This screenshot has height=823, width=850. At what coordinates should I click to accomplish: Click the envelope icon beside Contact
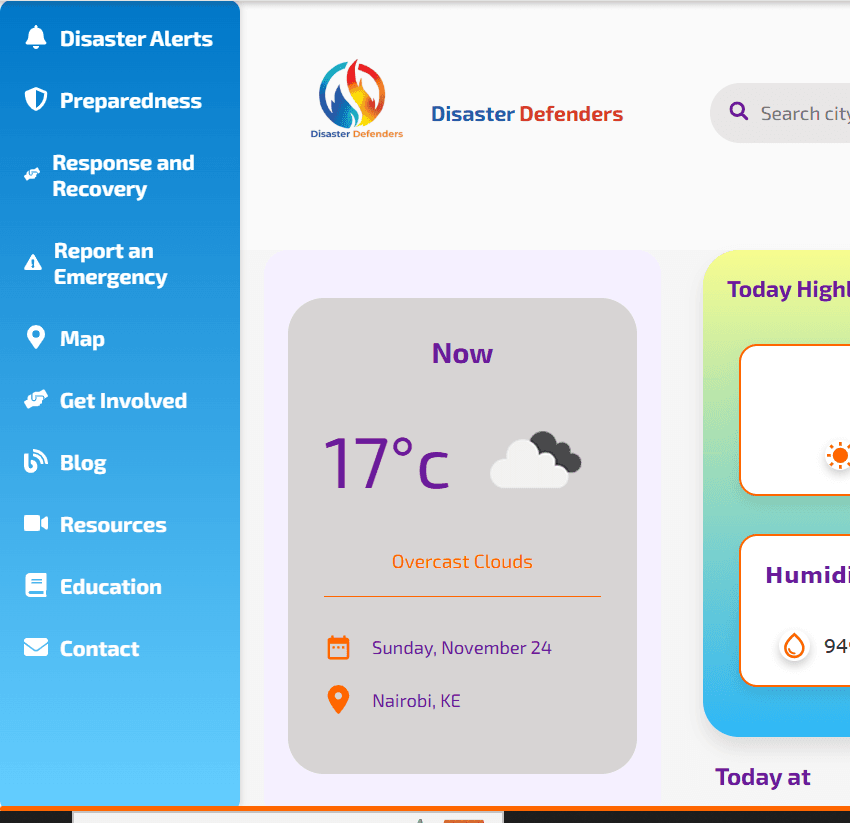pyautogui.click(x=36, y=647)
